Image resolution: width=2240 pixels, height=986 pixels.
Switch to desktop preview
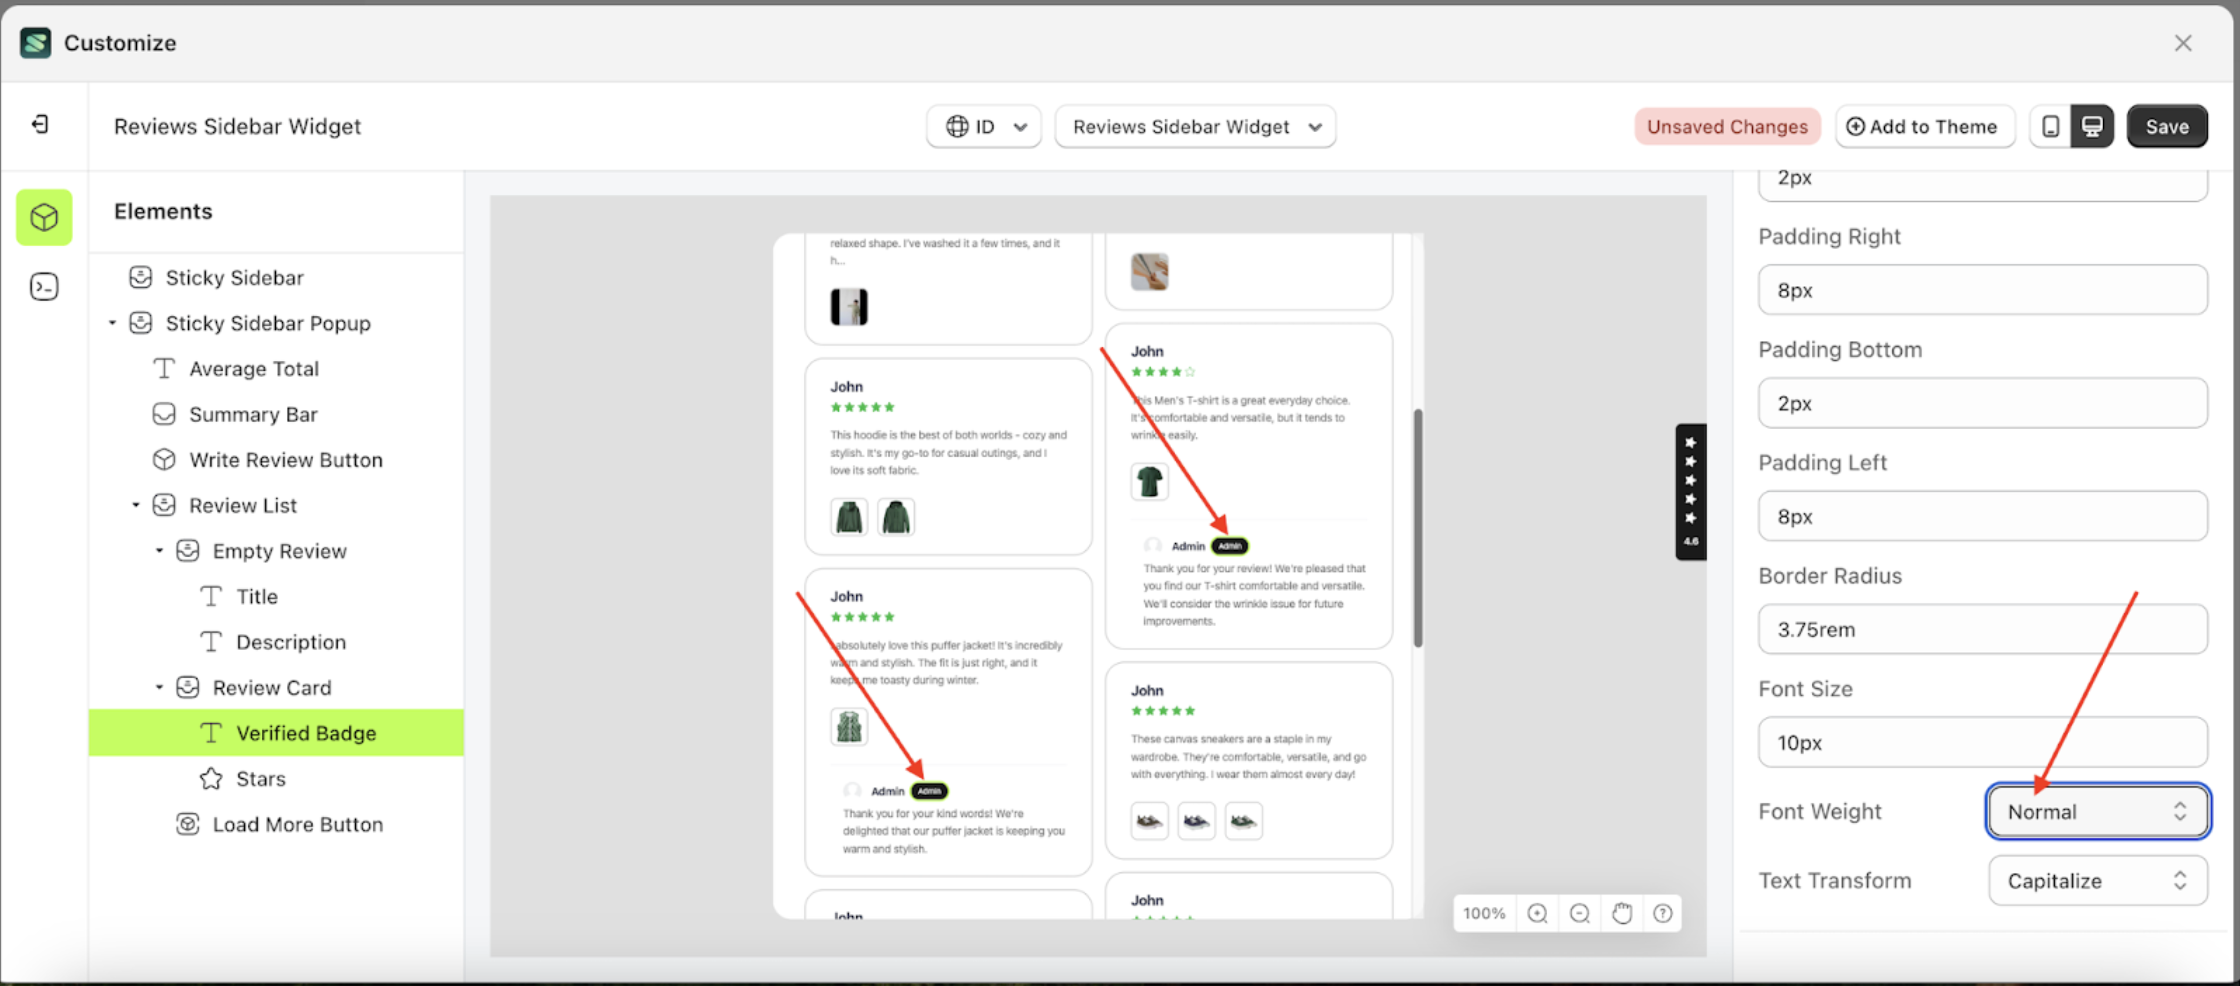click(2092, 127)
